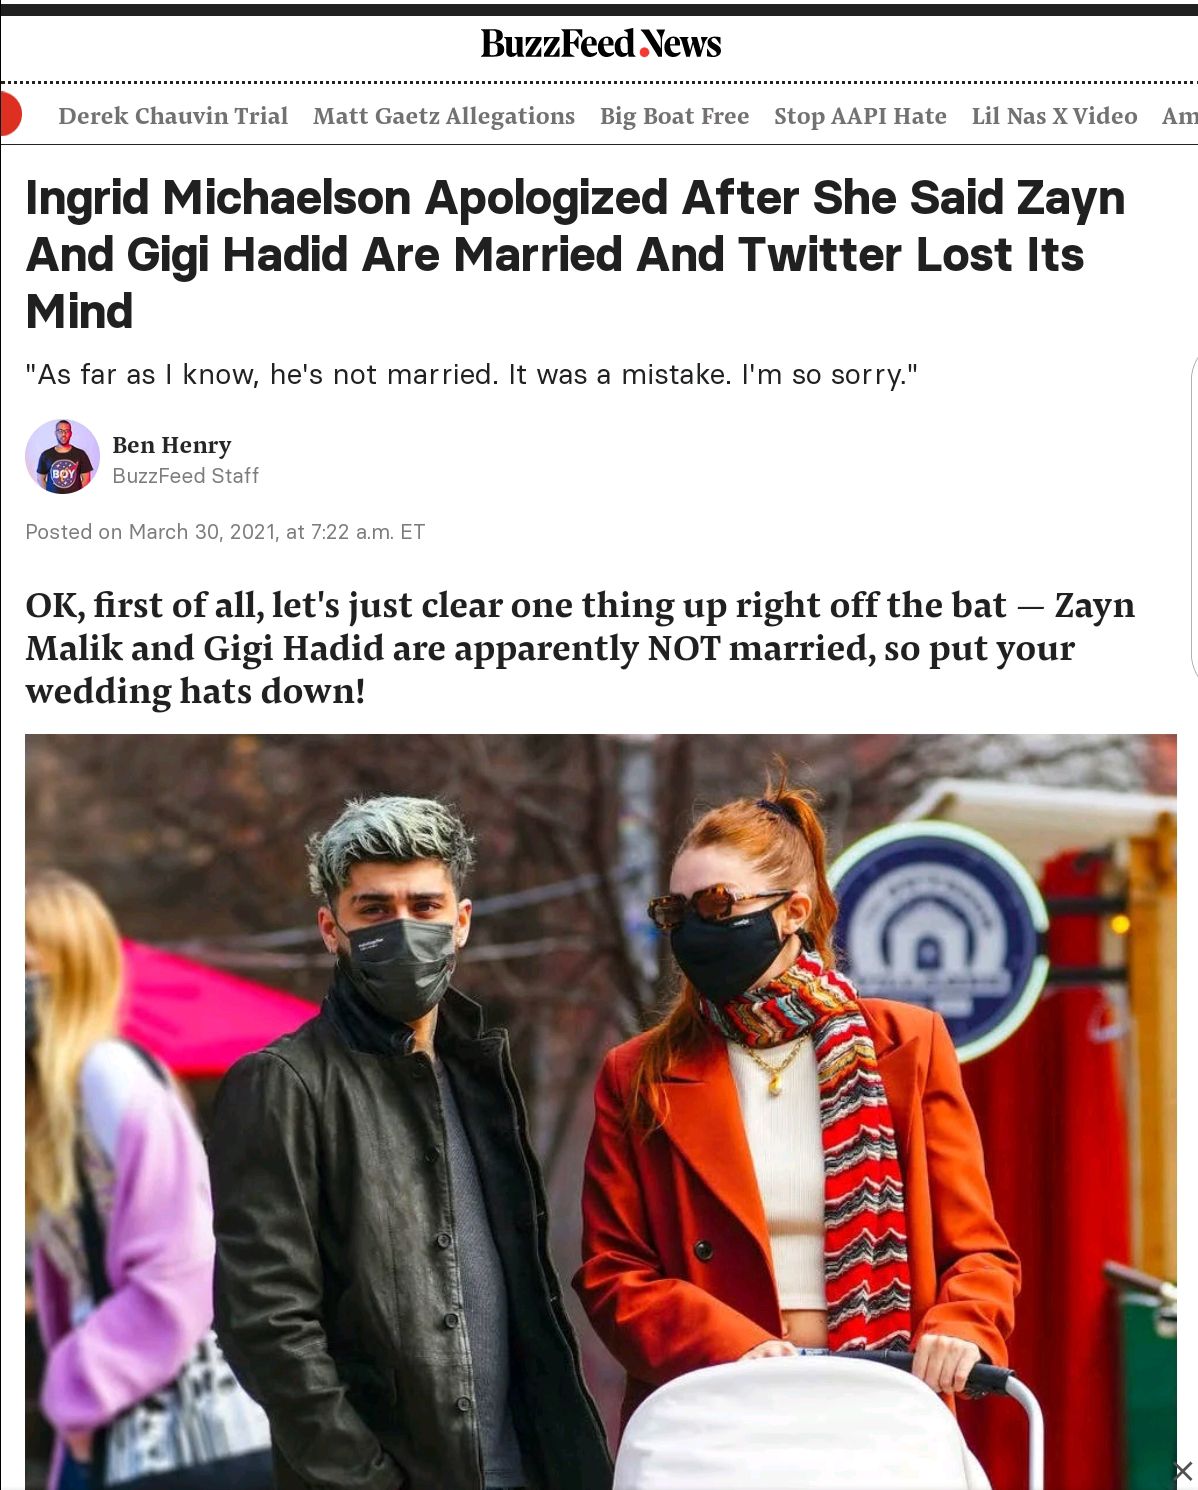This screenshot has height=1490, width=1198.
Task: Click the BuzzFeed Staff label
Action: (185, 476)
